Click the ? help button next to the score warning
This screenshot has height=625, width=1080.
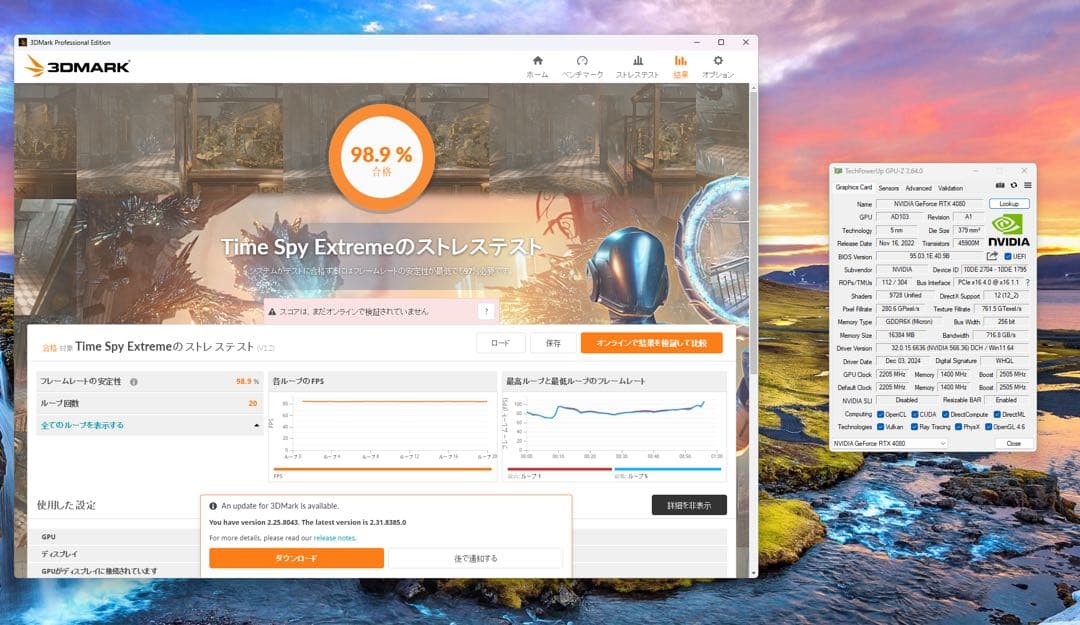point(487,311)
